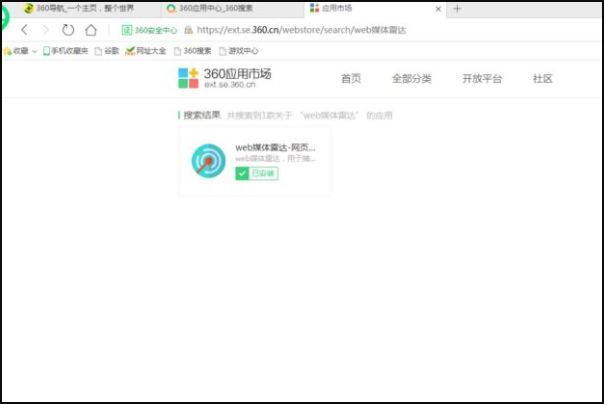Open 社区 in site navigation
The height and width of the screenshot is (404, 604).
point(543,79)
